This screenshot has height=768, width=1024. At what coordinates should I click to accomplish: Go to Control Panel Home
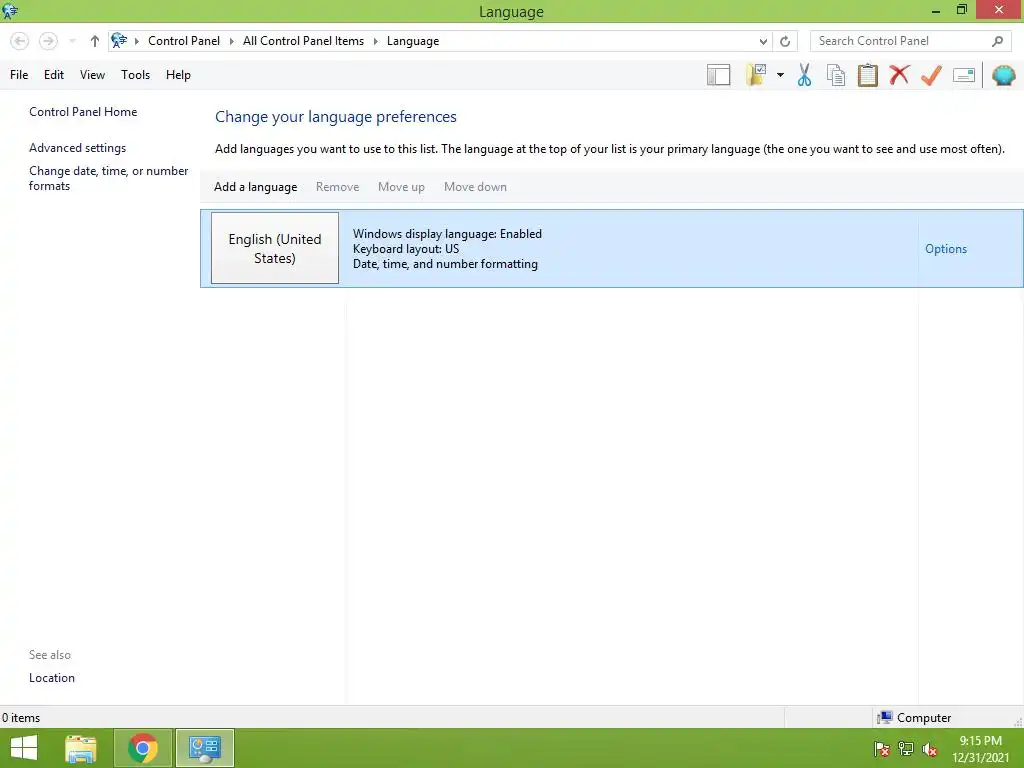tap(83, 112)
